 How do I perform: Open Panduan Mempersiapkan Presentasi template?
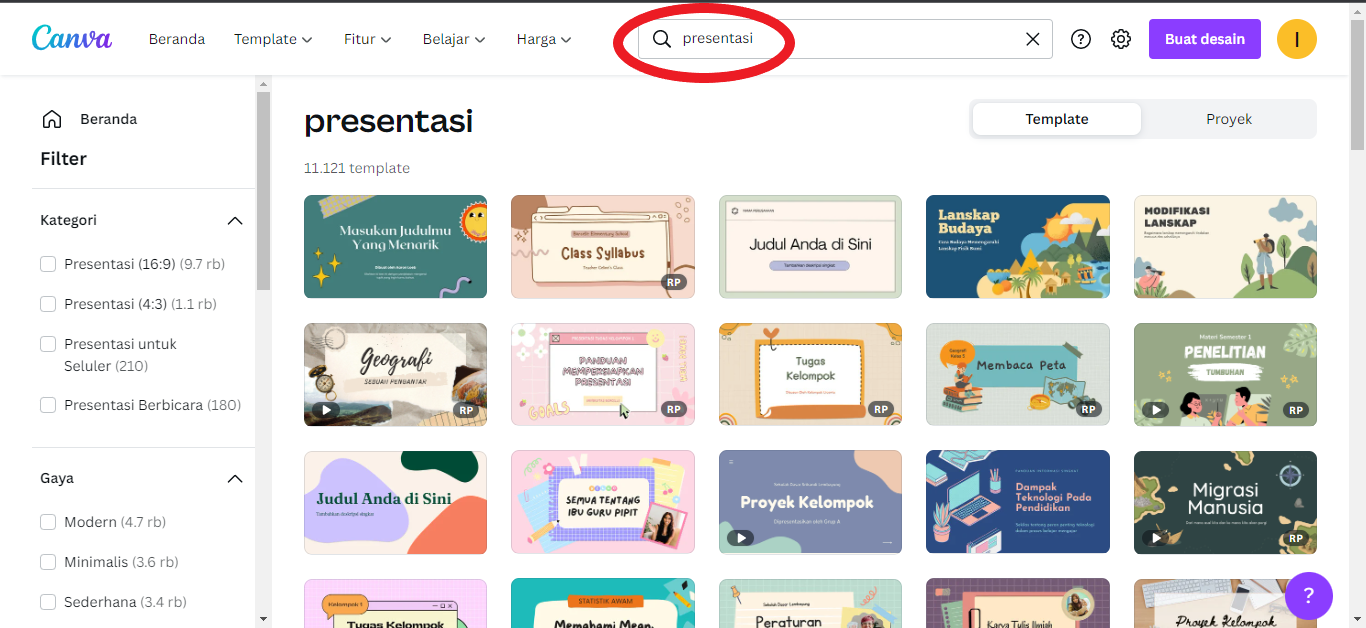(603, 374)
